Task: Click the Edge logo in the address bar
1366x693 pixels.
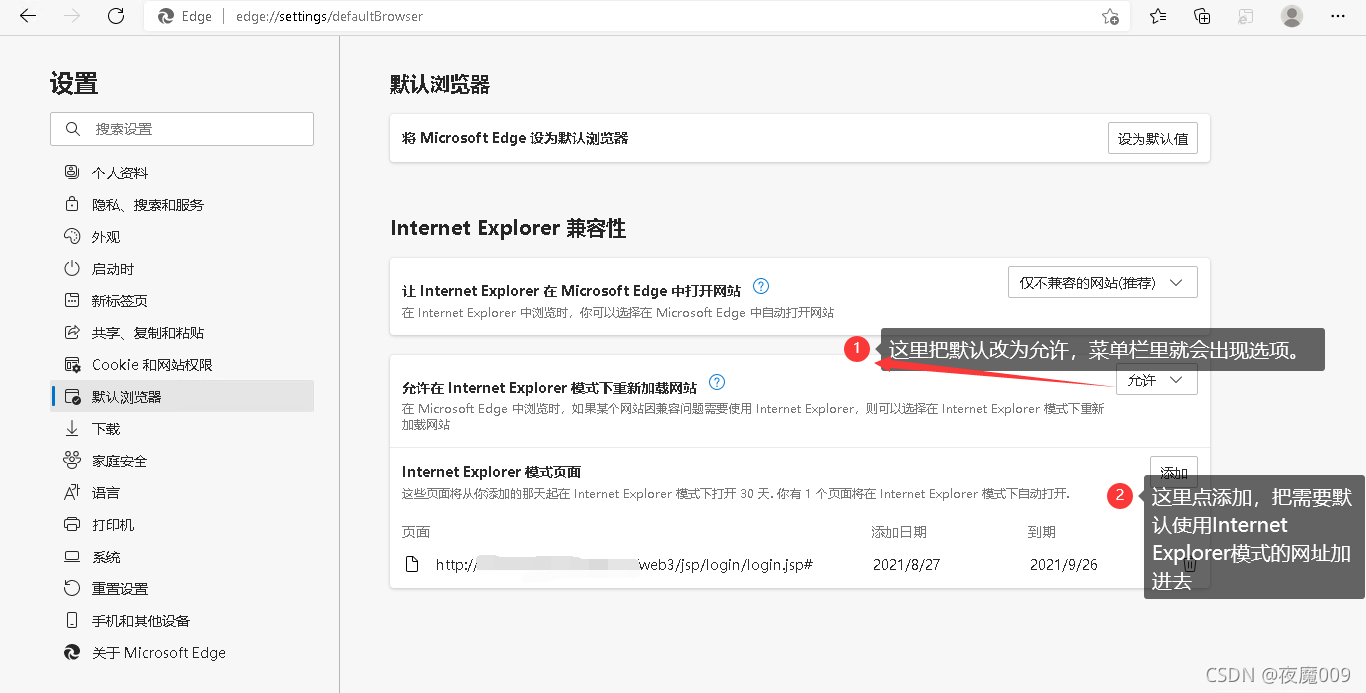Action: click(166, 16)
